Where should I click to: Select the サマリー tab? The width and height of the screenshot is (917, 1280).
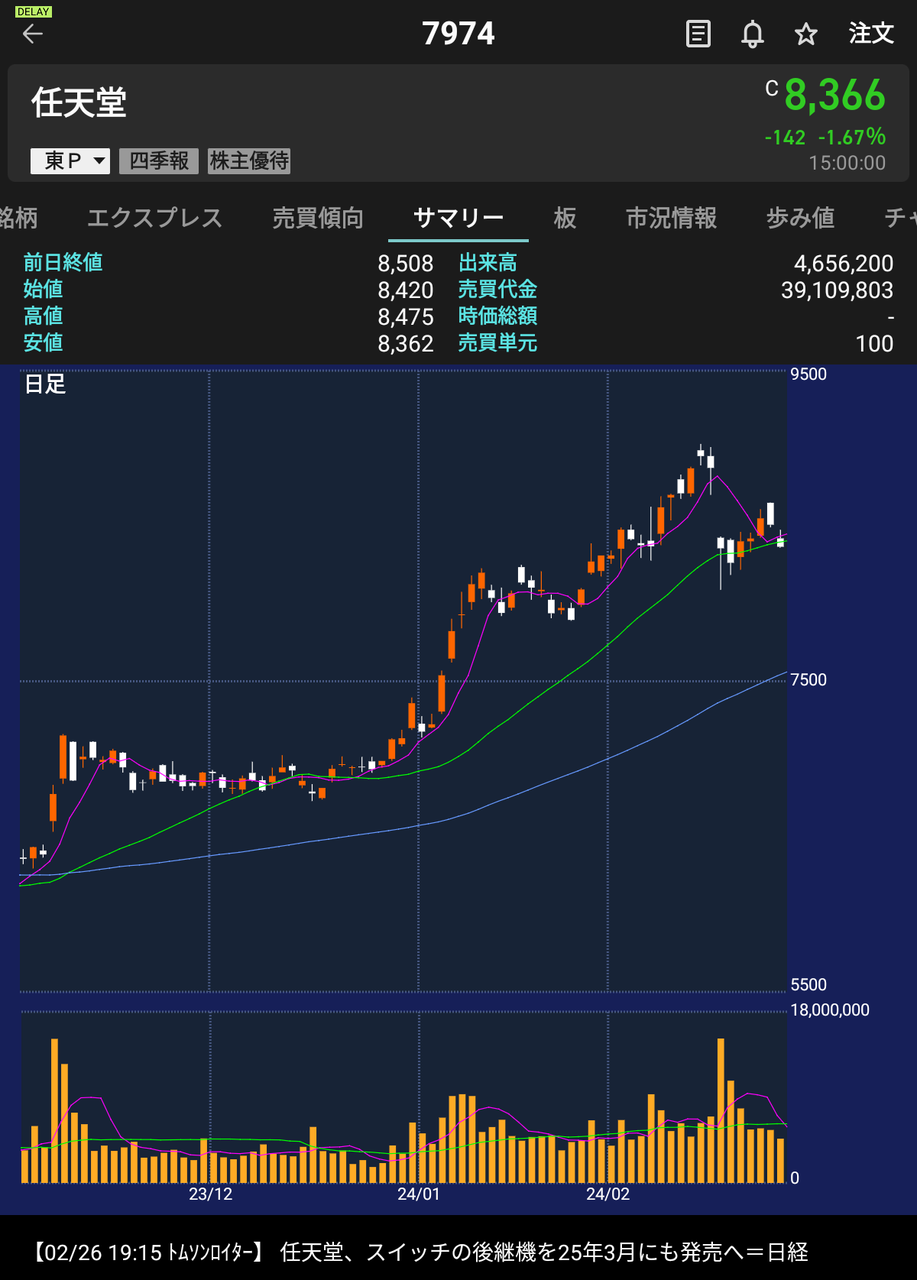[x=458, y=217]
